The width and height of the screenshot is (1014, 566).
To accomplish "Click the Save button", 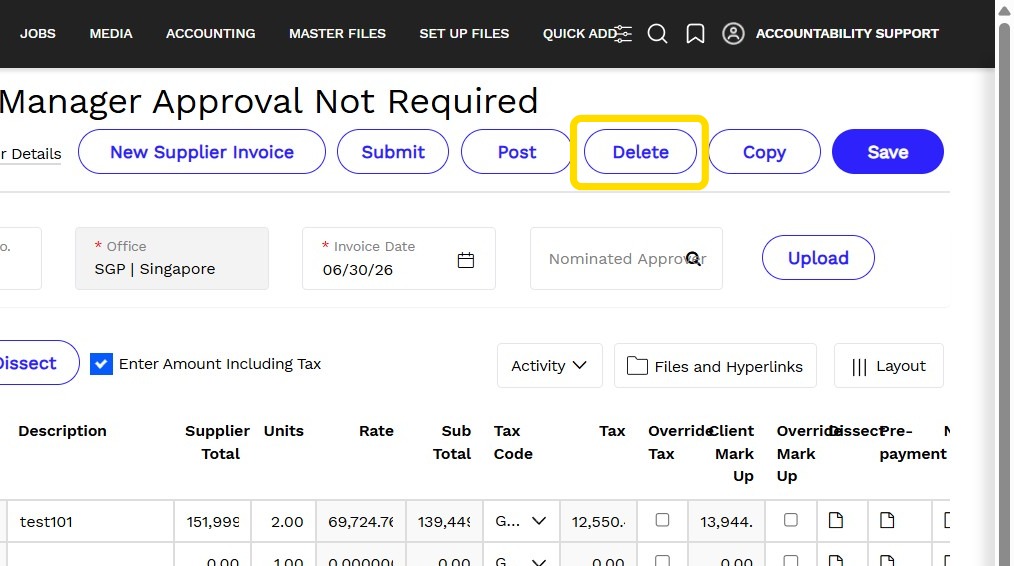I will pyautogui.click(x=887, y=151).
